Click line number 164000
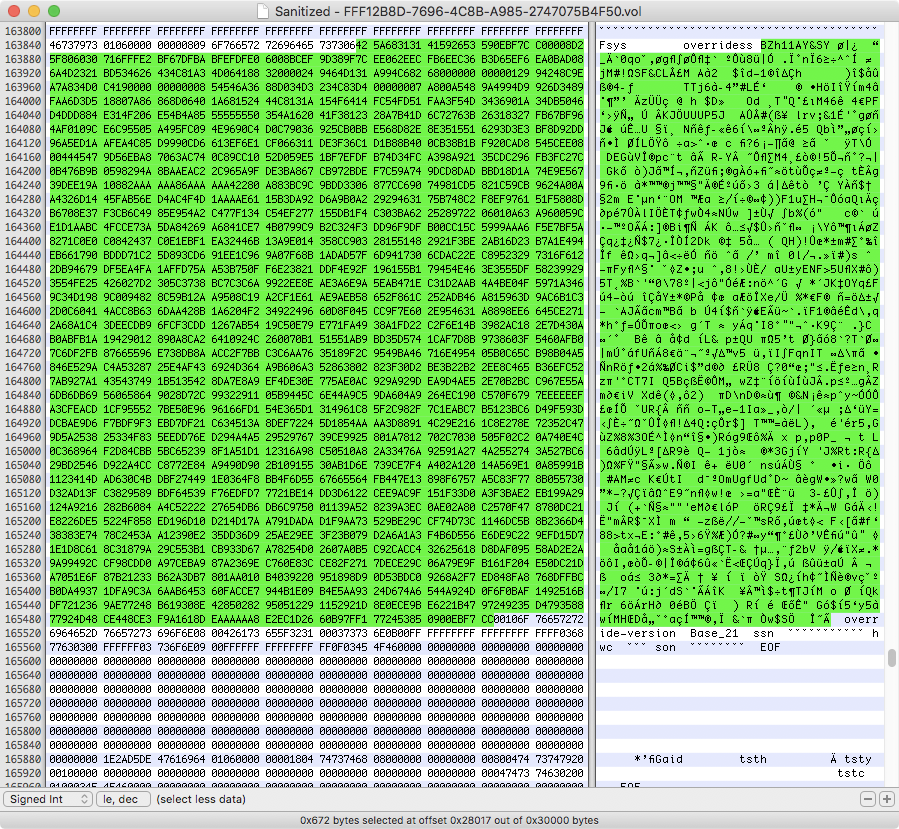 point(23,101)
